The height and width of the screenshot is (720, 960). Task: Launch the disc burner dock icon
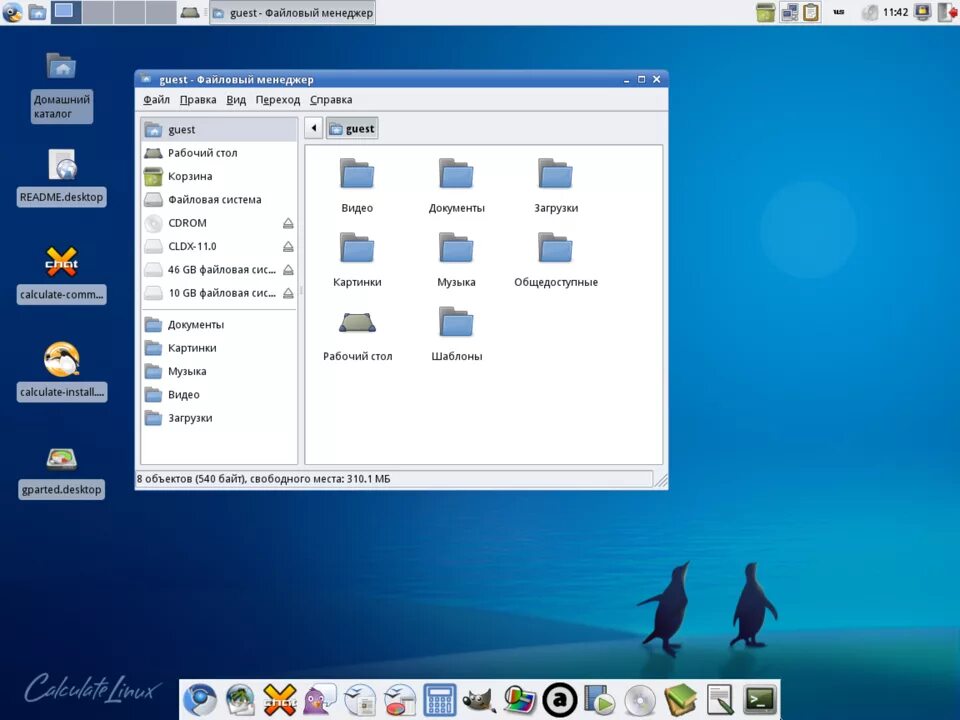640,699
